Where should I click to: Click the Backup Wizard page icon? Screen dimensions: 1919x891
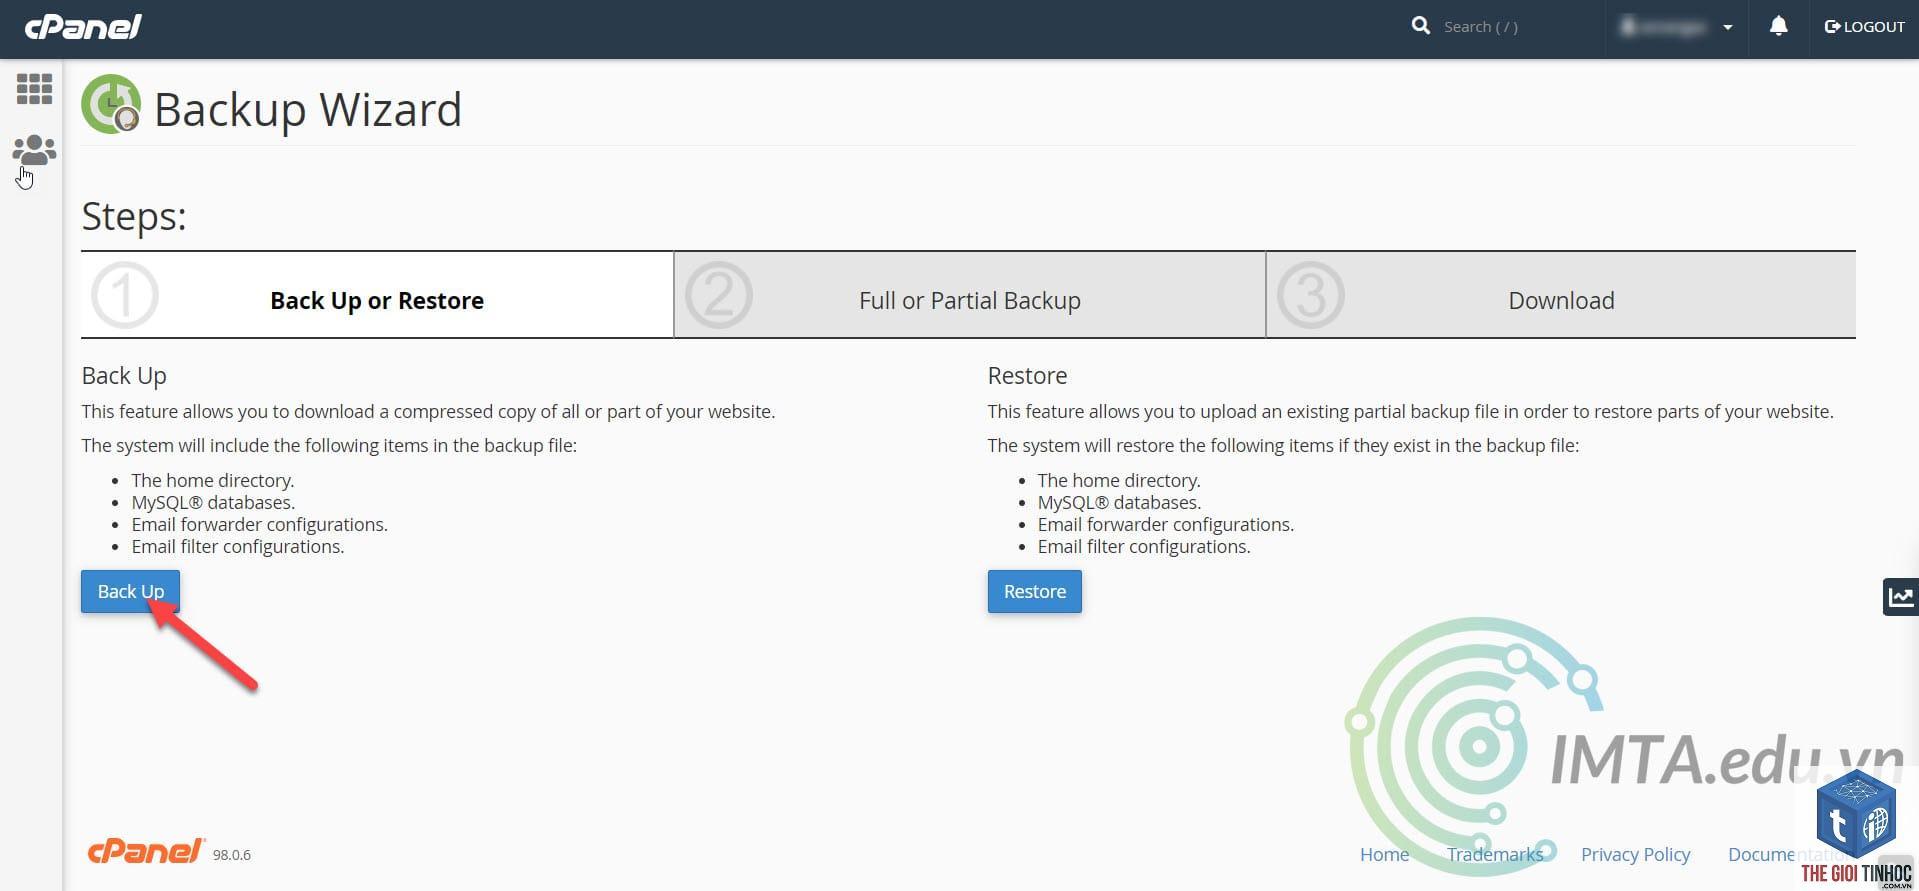pos(111,104)
